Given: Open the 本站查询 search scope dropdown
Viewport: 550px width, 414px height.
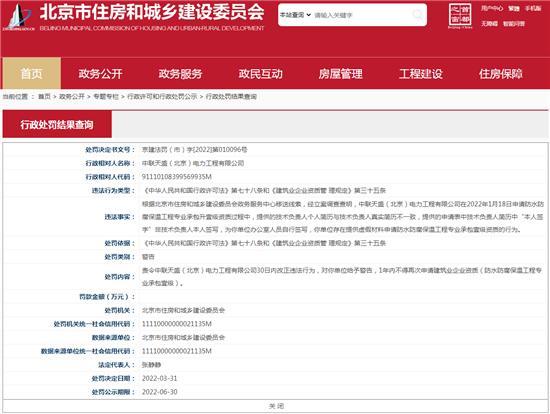Looking at the screenshot, I should [295, 15].
